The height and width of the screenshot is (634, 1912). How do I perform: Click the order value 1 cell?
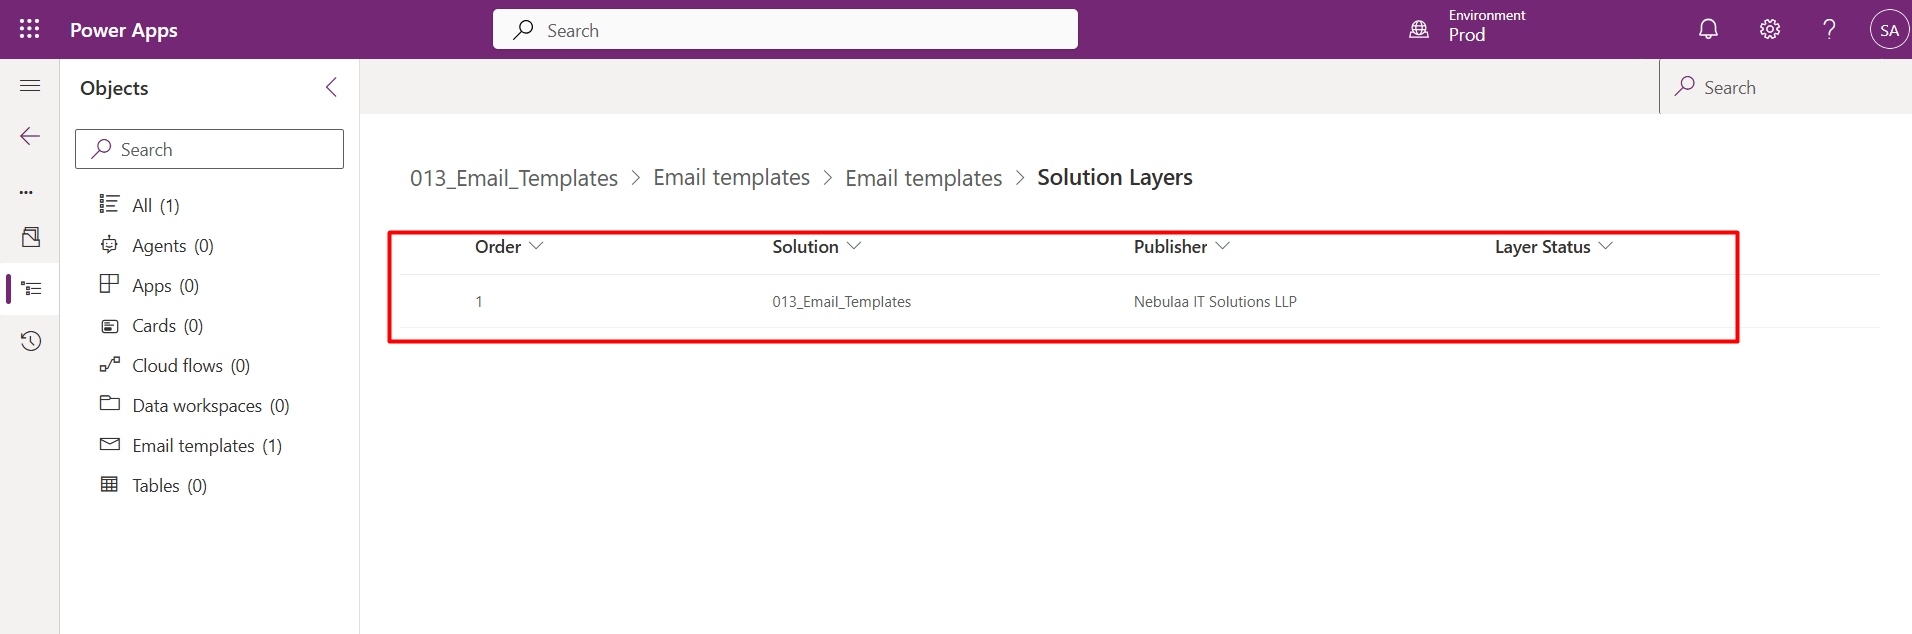pos(479,301)
